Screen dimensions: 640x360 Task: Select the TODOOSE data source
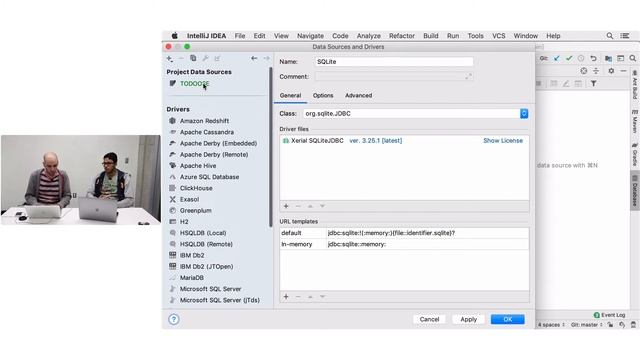tap(194, 83)
